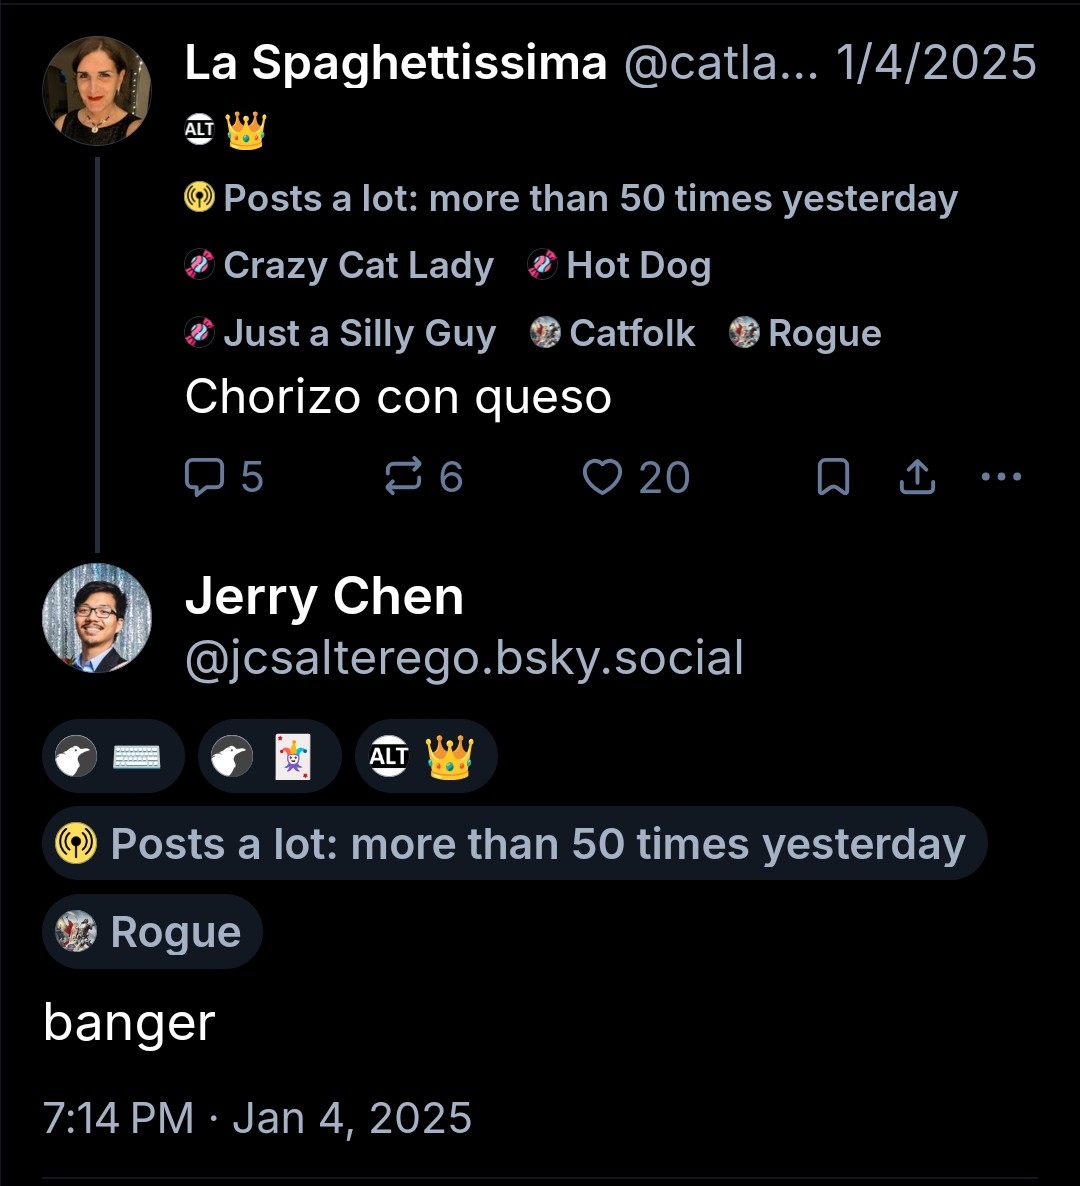
Task: Tap the keyboard emoji label badge
Action: pos(113,757)
